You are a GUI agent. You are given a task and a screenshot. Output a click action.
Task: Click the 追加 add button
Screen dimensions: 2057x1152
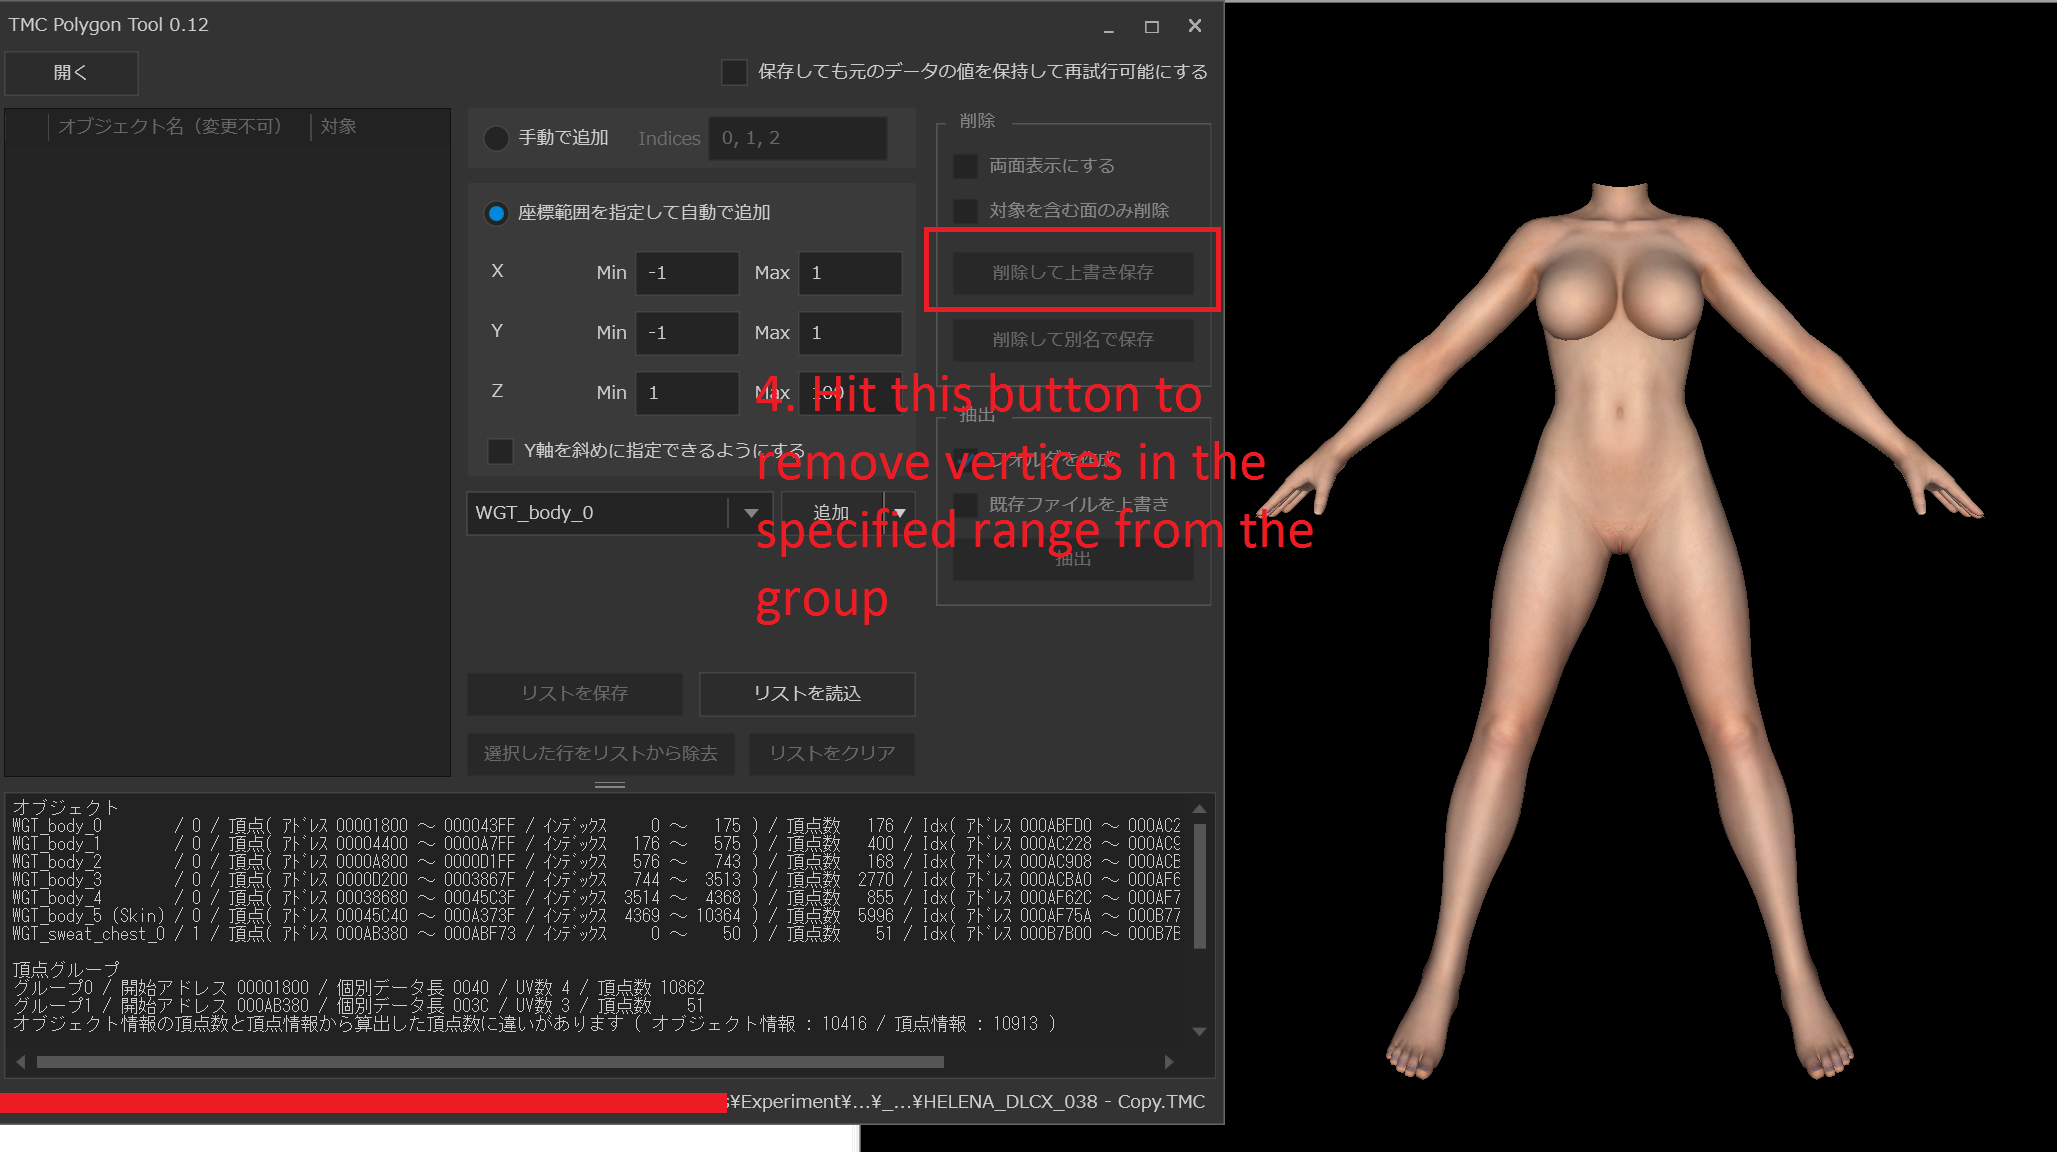(x=831, y=513)
